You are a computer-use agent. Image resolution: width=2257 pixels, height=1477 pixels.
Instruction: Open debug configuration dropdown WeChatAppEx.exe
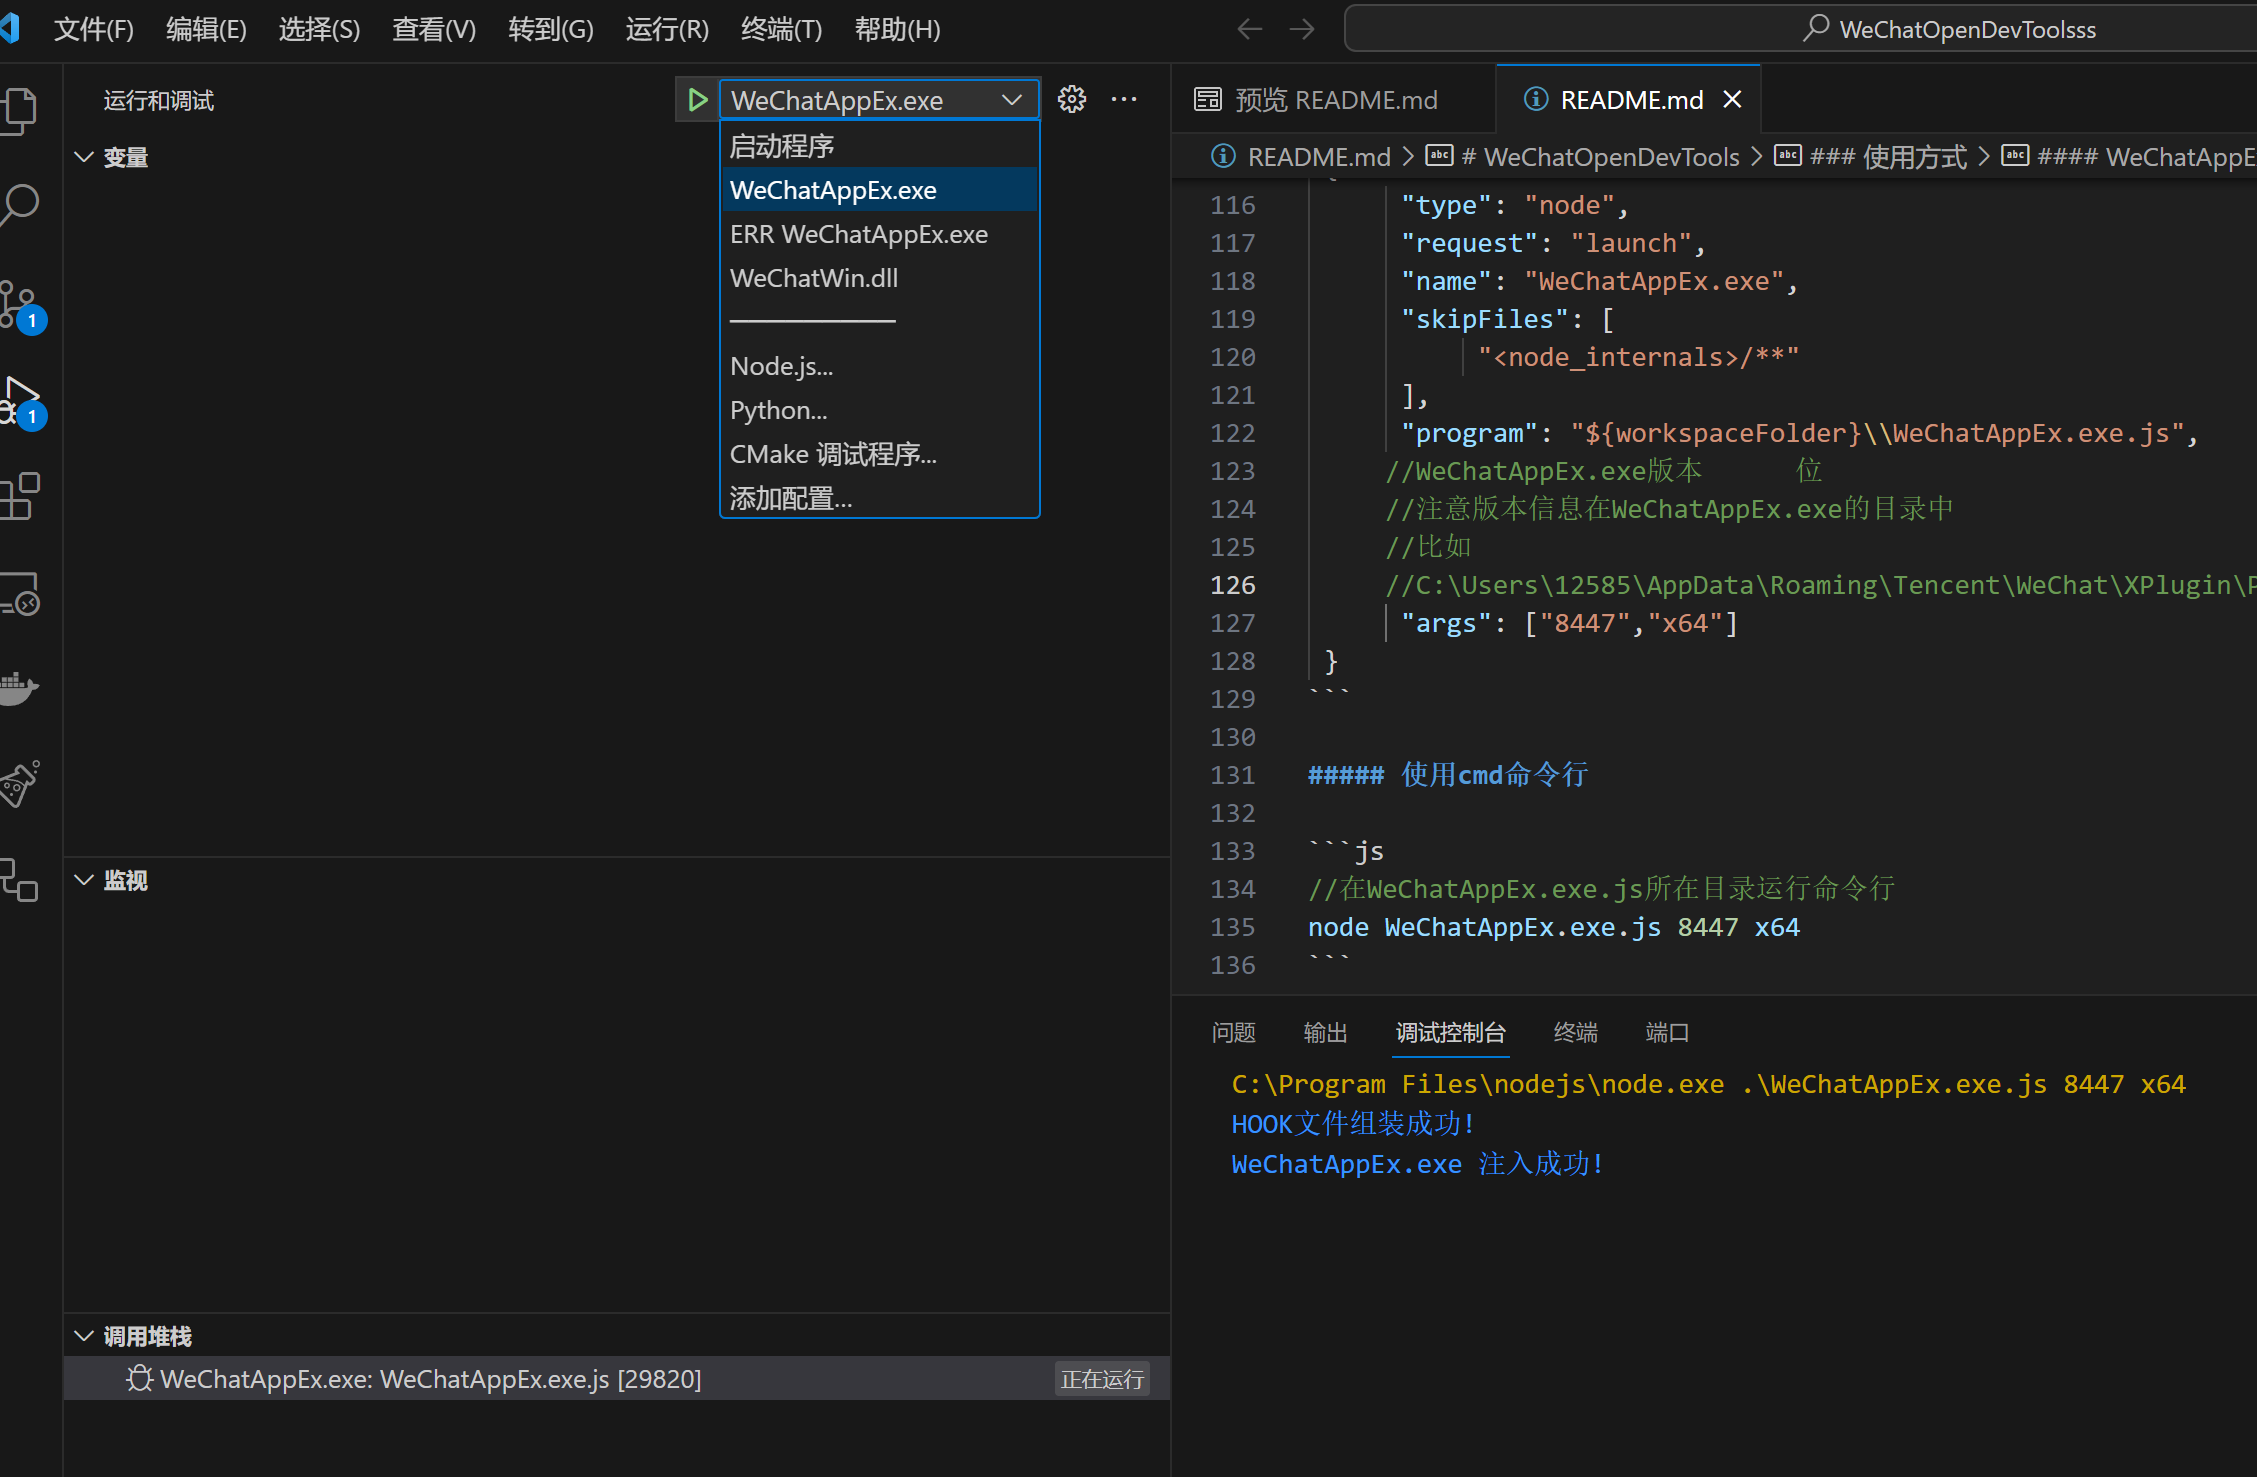coord(878,100)
